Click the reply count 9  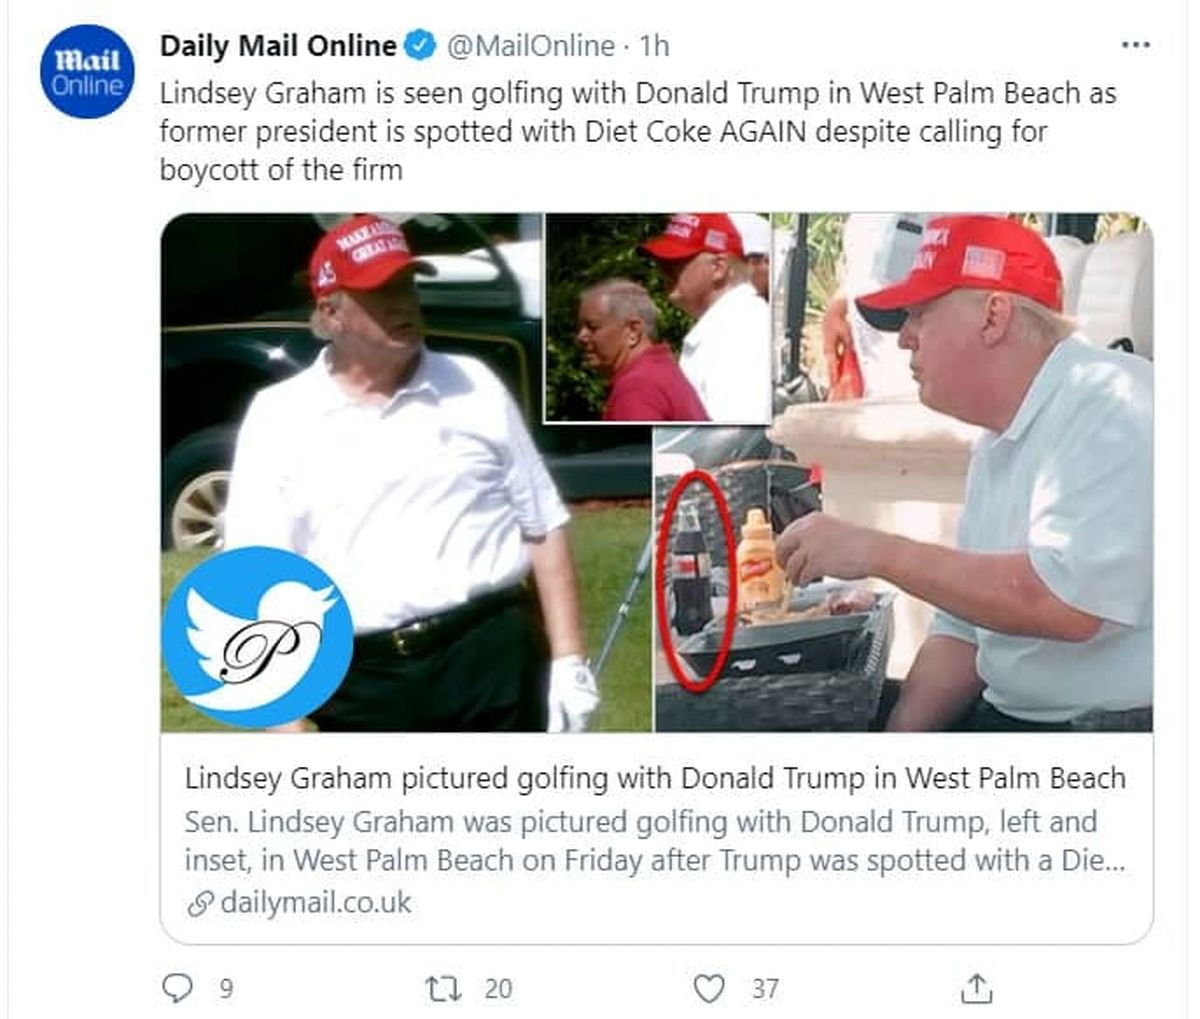pos(226,988)
